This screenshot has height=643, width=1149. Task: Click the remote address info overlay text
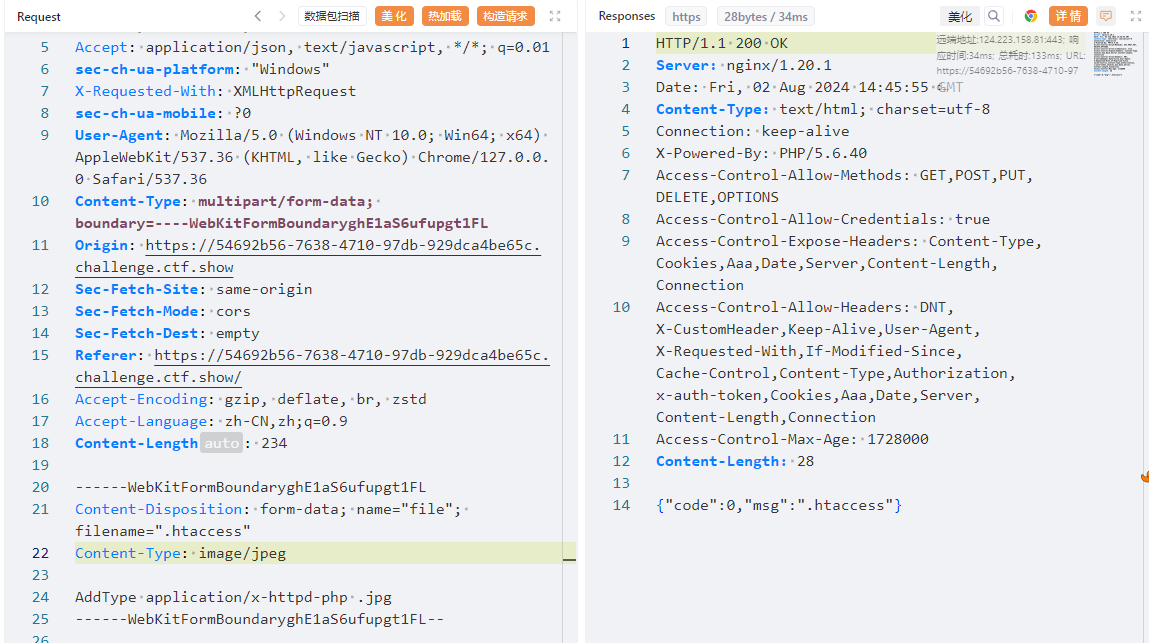click(x=1011, y=55)
